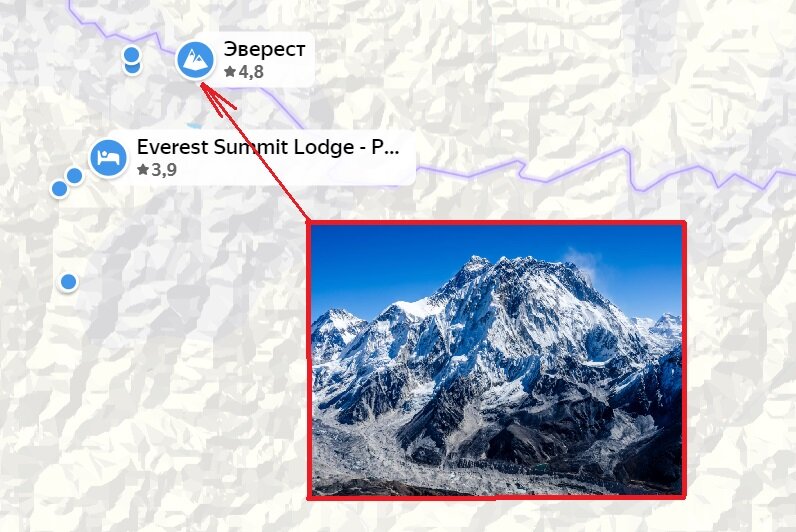This screenshot has height=532, width=796.
Task: Click the 3,9 rating of the lodge
Action: pyautogui.click(x=164, y=169)
